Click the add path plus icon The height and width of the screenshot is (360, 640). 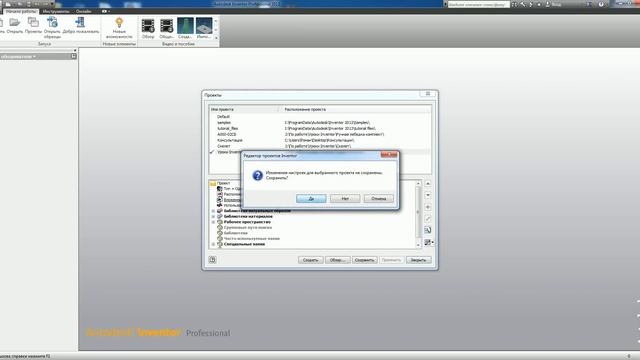pos(428,207)
